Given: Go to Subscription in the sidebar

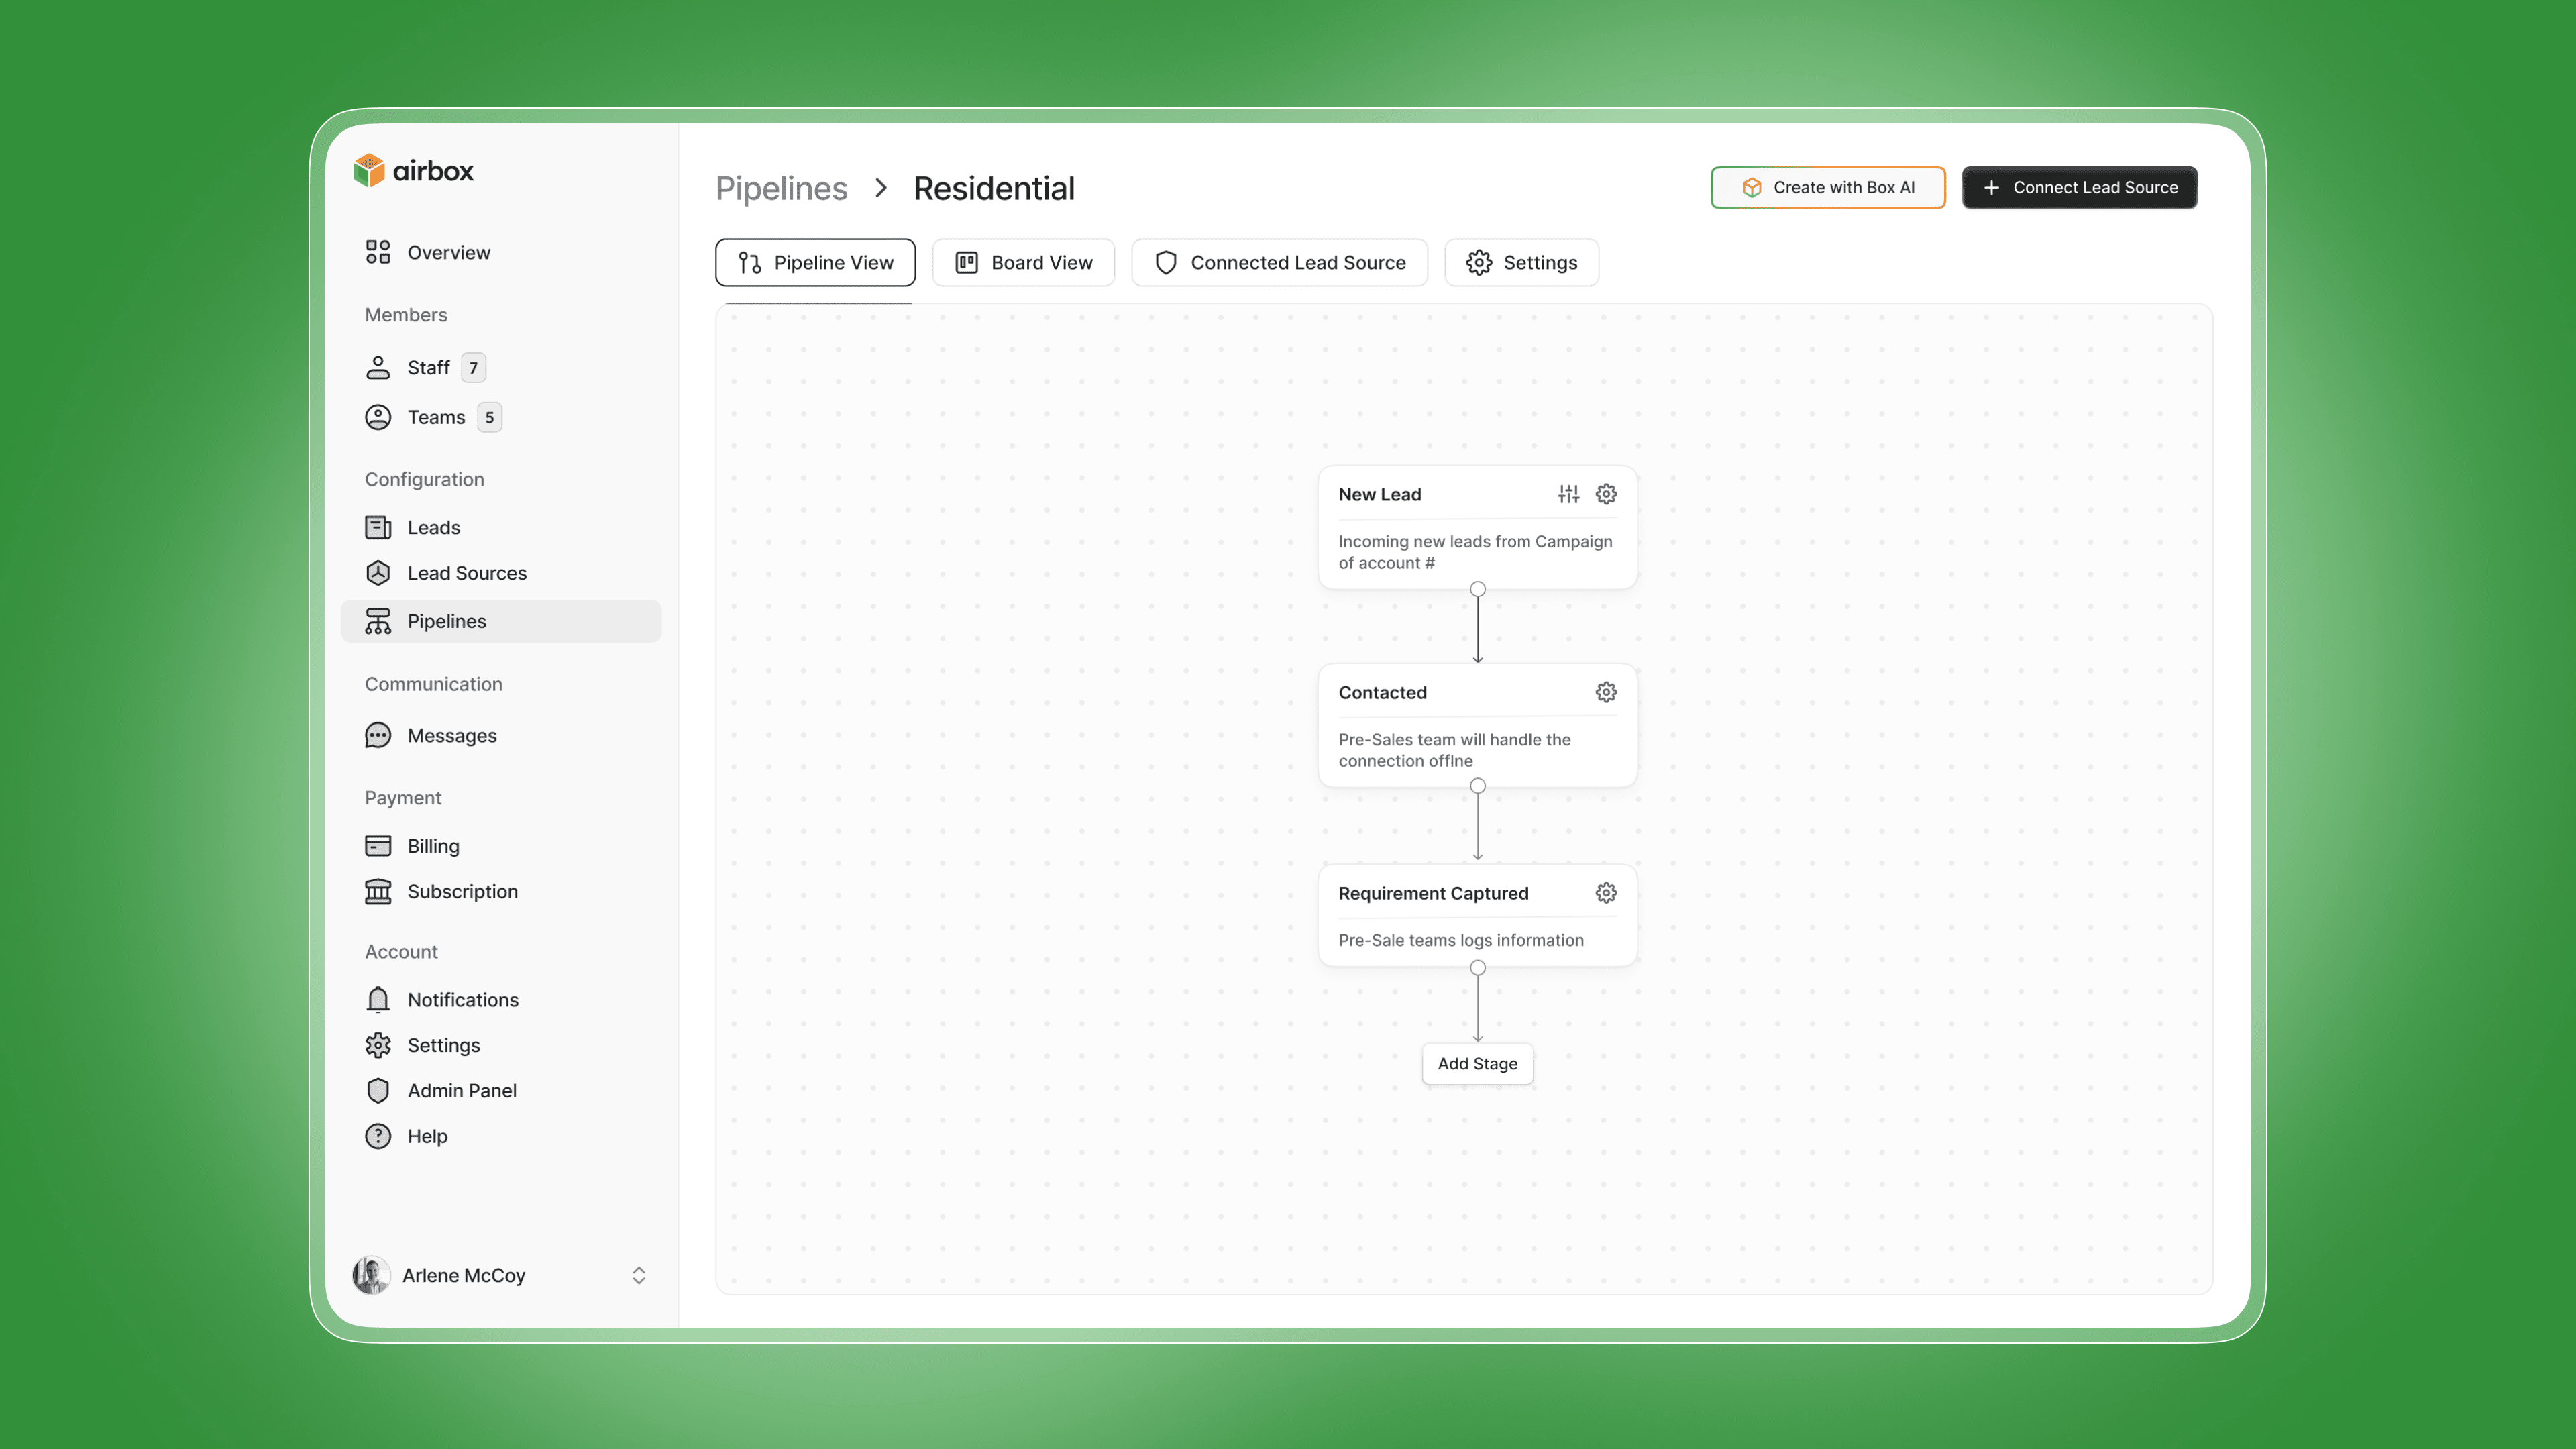Looking at the screenshot, I should (462, 891).
